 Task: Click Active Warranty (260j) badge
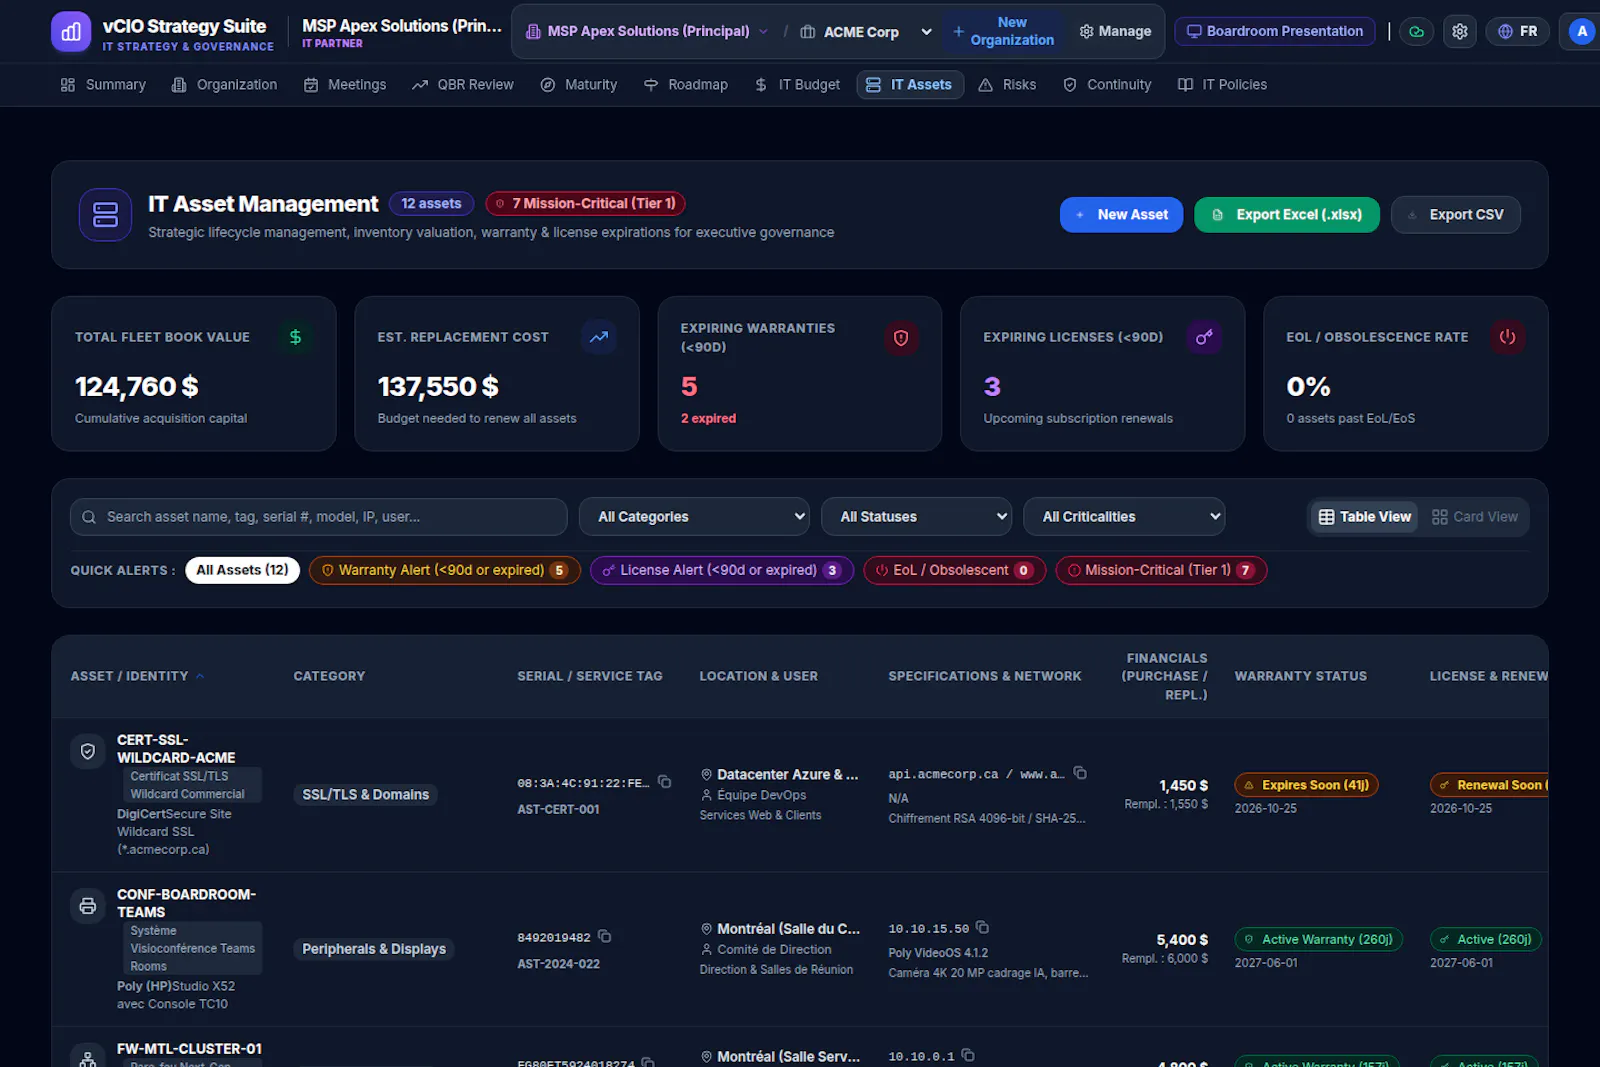(1319, 939)
